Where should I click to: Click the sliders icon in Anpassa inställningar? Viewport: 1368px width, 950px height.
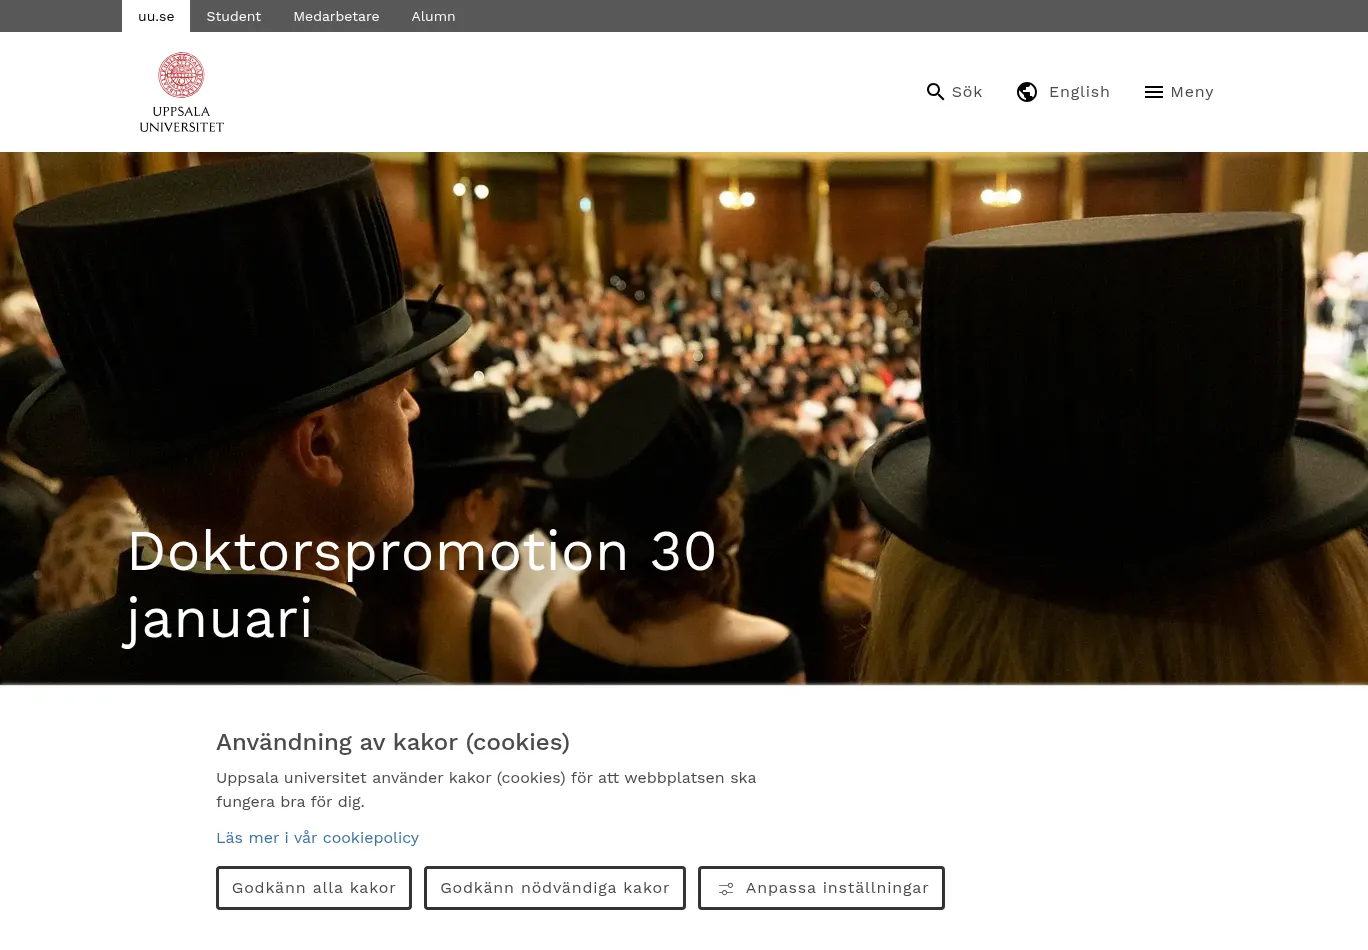[726, 889]
